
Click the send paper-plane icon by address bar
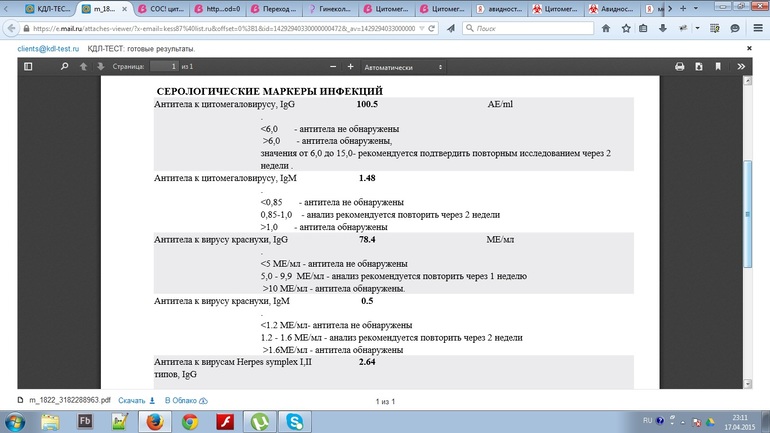(451, 28)
